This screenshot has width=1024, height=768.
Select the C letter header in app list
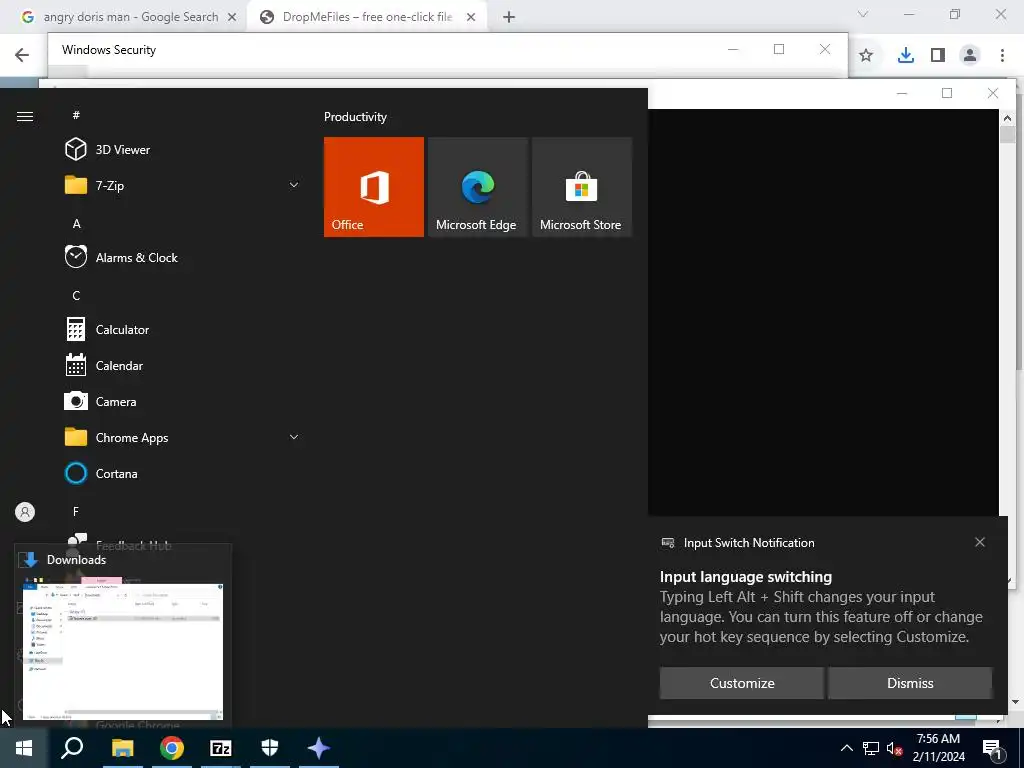click(x=76, y=296)
